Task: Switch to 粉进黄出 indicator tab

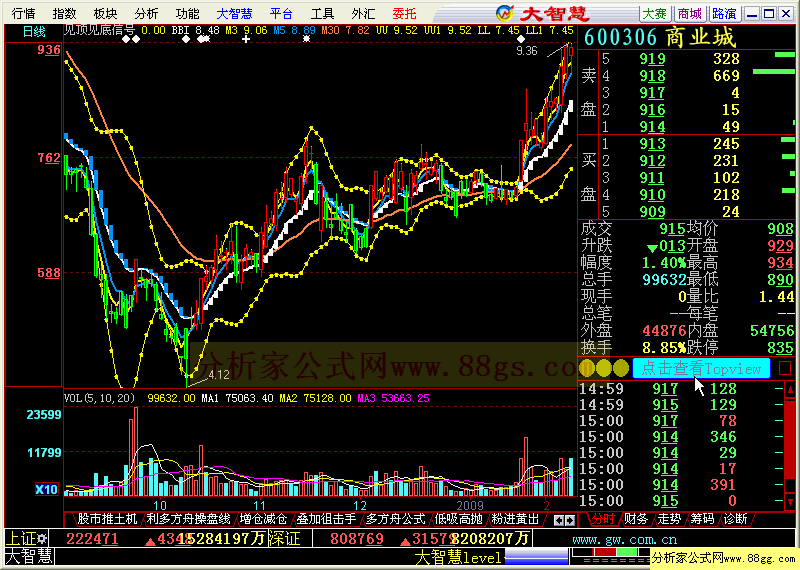Action: pos(515,519)
